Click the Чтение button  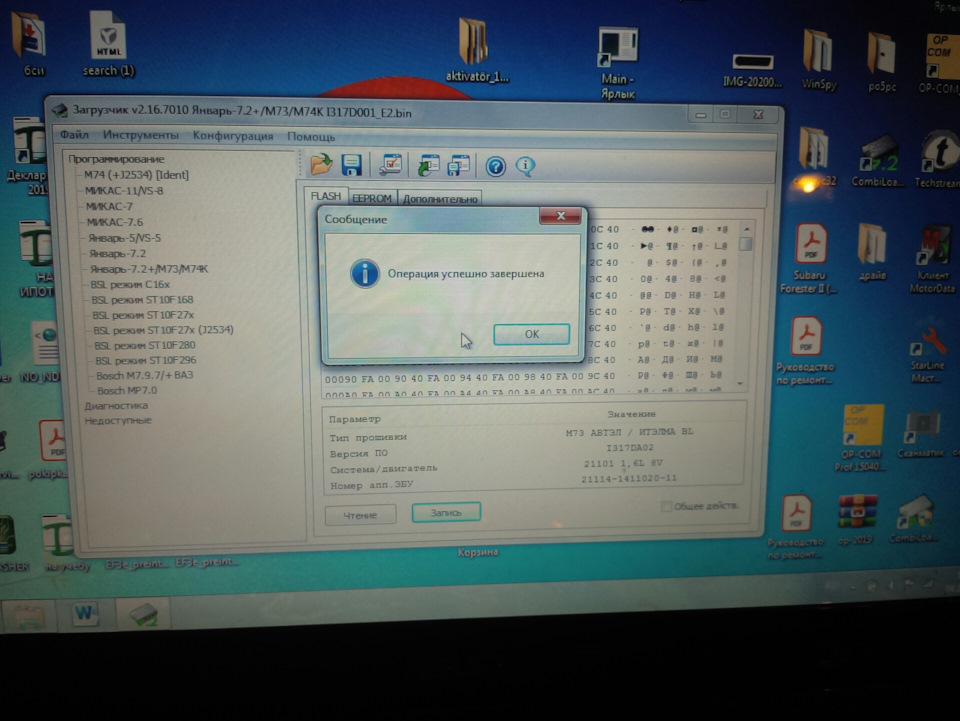pos(360,515)
